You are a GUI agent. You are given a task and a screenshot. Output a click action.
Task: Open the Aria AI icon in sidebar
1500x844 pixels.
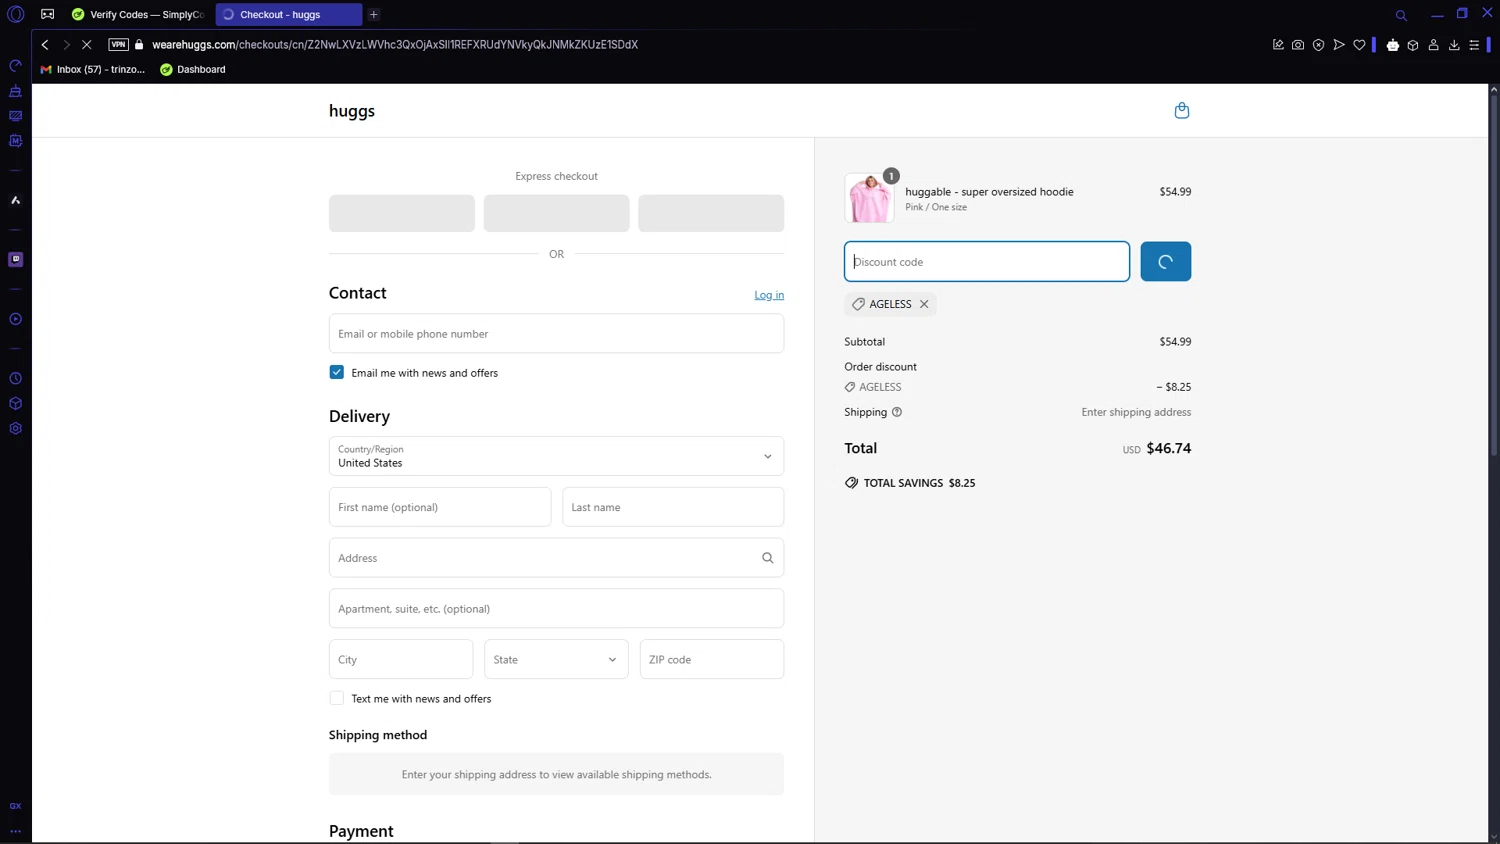(x=15, y=200)
